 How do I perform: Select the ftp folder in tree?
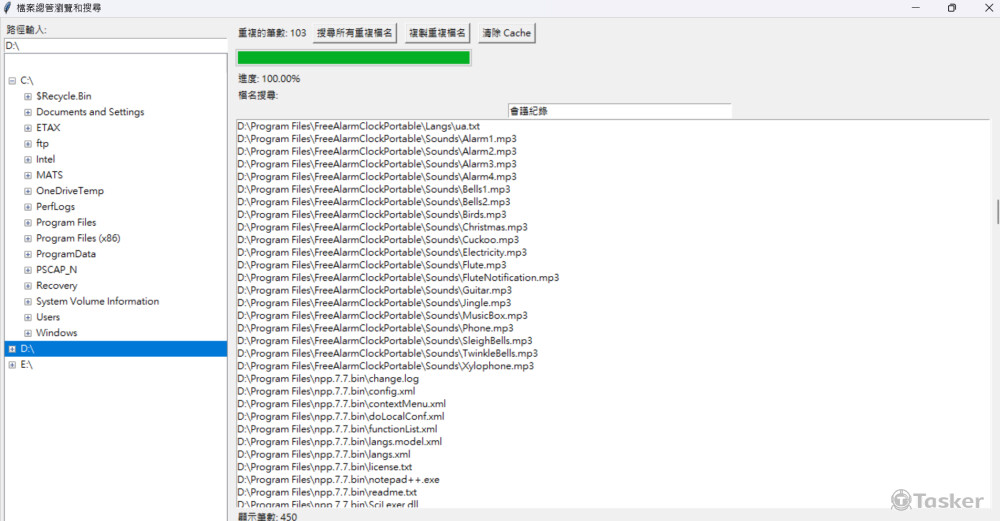click(42, 143)
